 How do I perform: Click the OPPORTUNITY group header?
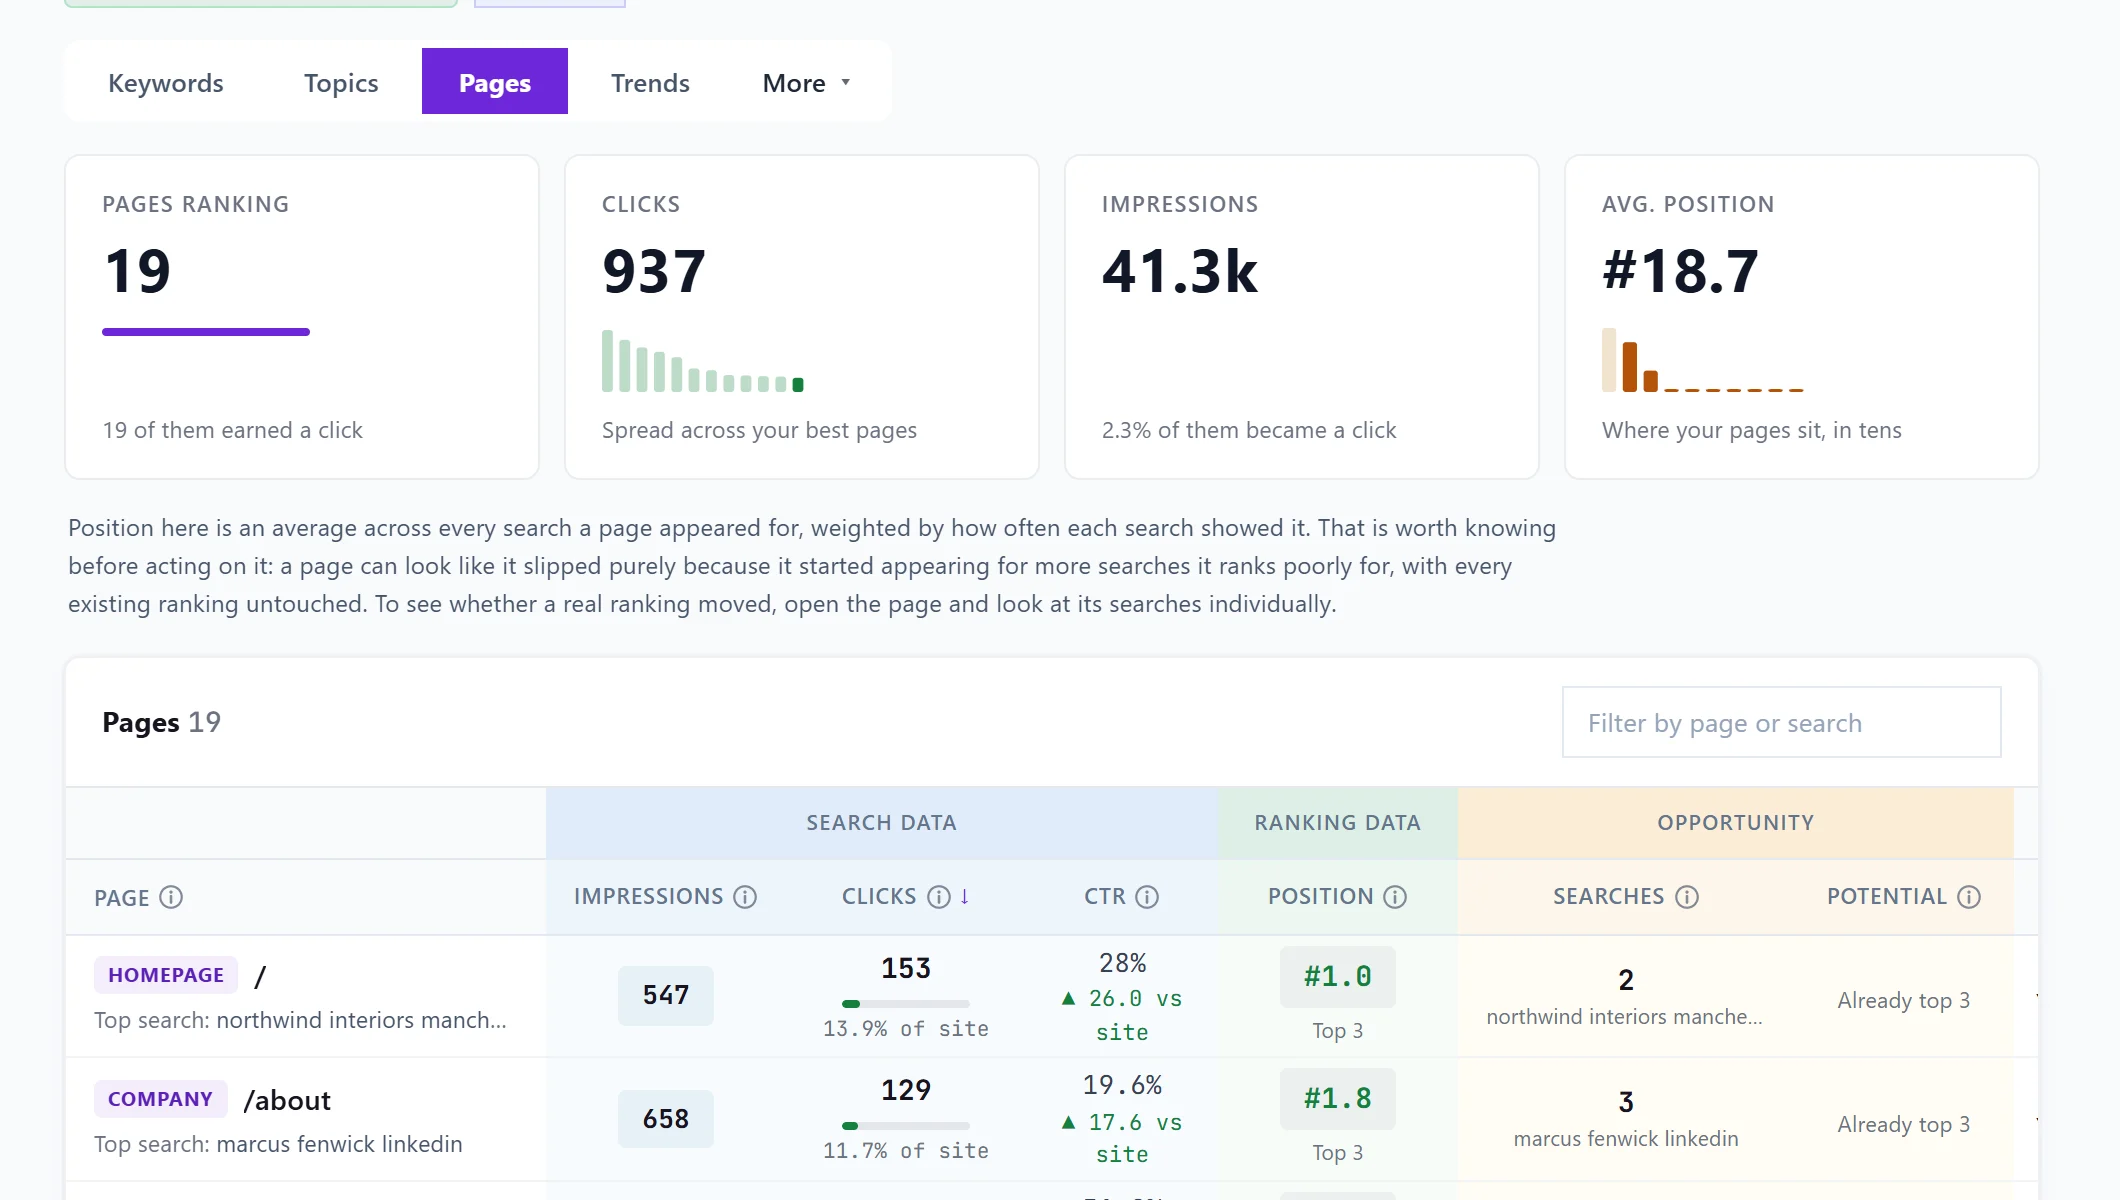(x=1736, y=823)
